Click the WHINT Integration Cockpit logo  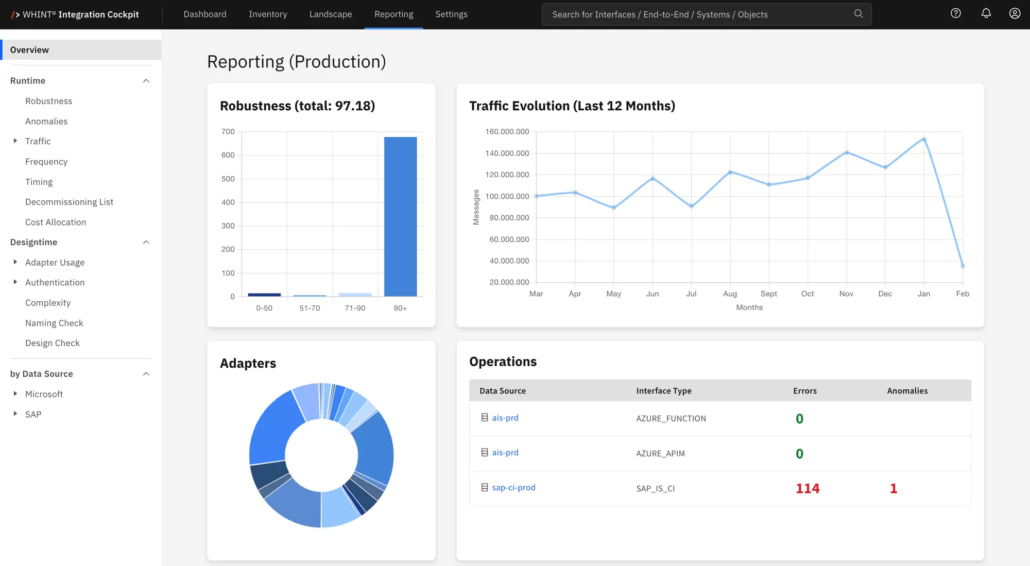(75, 14)
